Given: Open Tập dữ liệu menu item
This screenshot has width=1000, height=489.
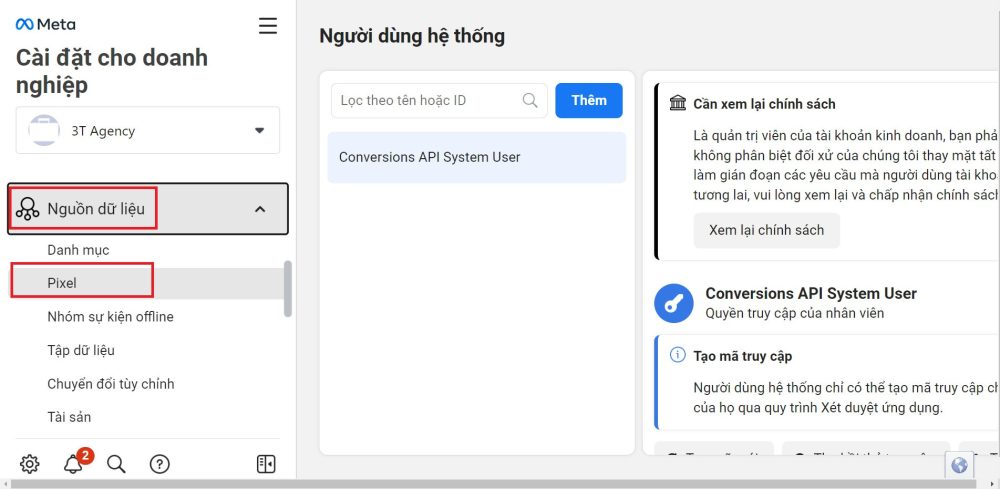Looking at the screenshot, I should 81,350.
